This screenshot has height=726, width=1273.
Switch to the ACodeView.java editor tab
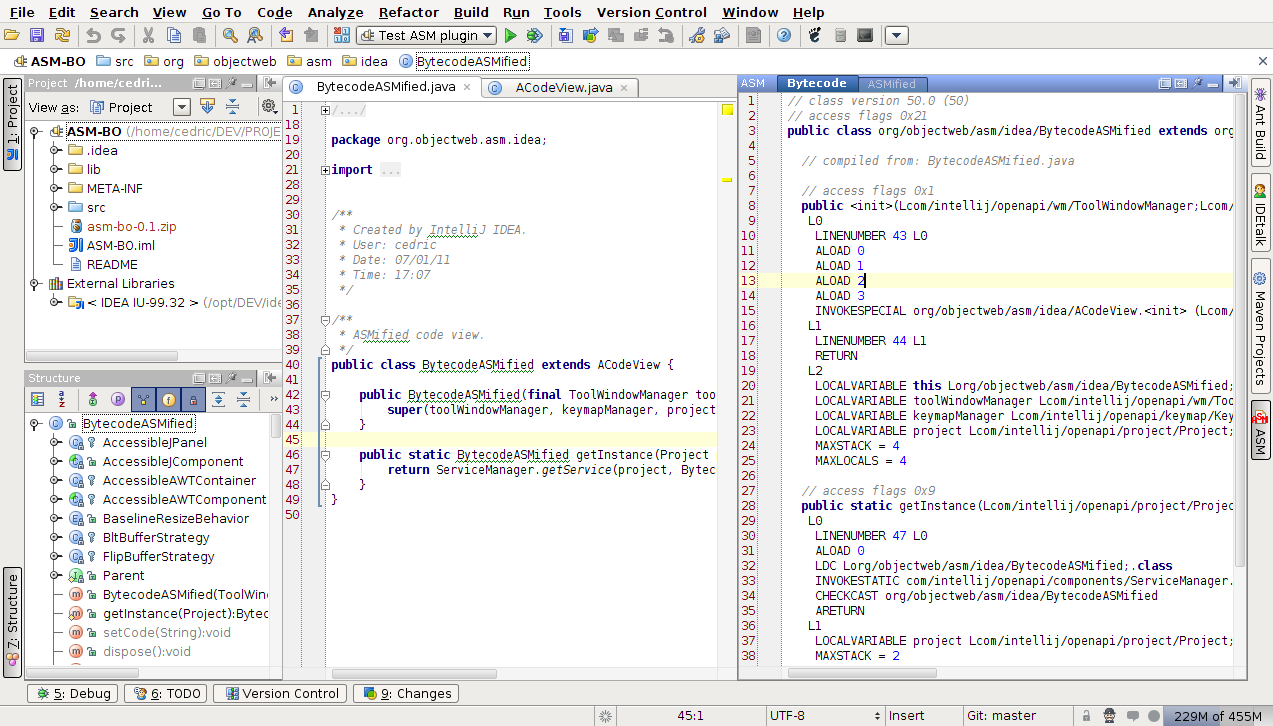(x=563, y=87)
